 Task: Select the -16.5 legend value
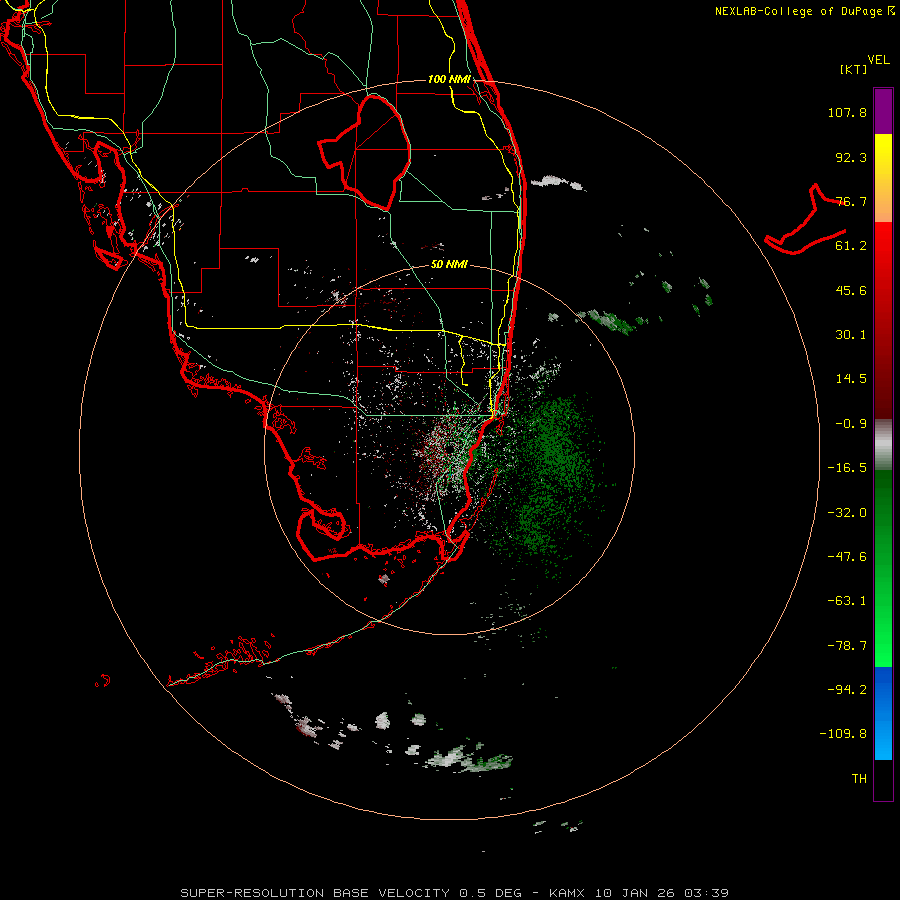[x=847, y=468]
